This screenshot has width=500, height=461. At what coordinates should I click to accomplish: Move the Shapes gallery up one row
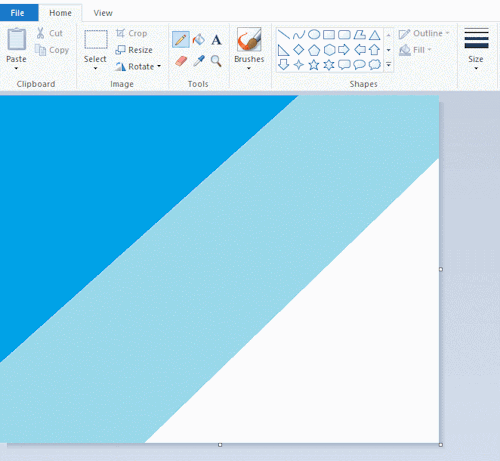pyautogui.click(x=389, y=35)
